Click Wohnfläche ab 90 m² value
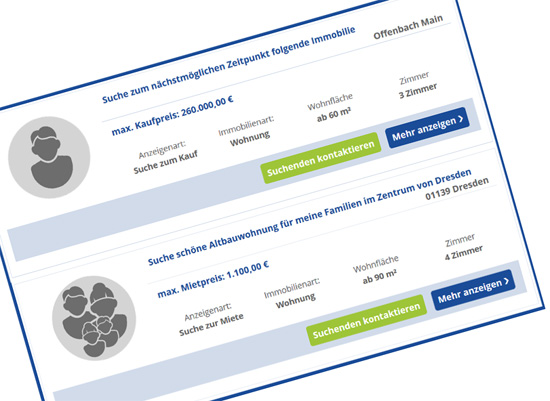Screen dimensions: 550x401 click(380, 277)
